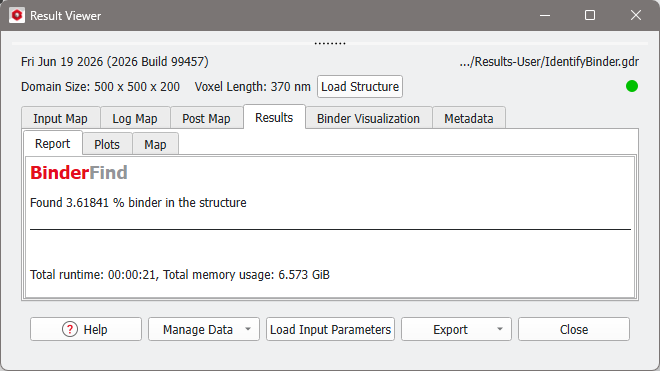This screenshot has width=660, height=371.
Task: Switch to the Log Map tab
Action: point(135,118)
